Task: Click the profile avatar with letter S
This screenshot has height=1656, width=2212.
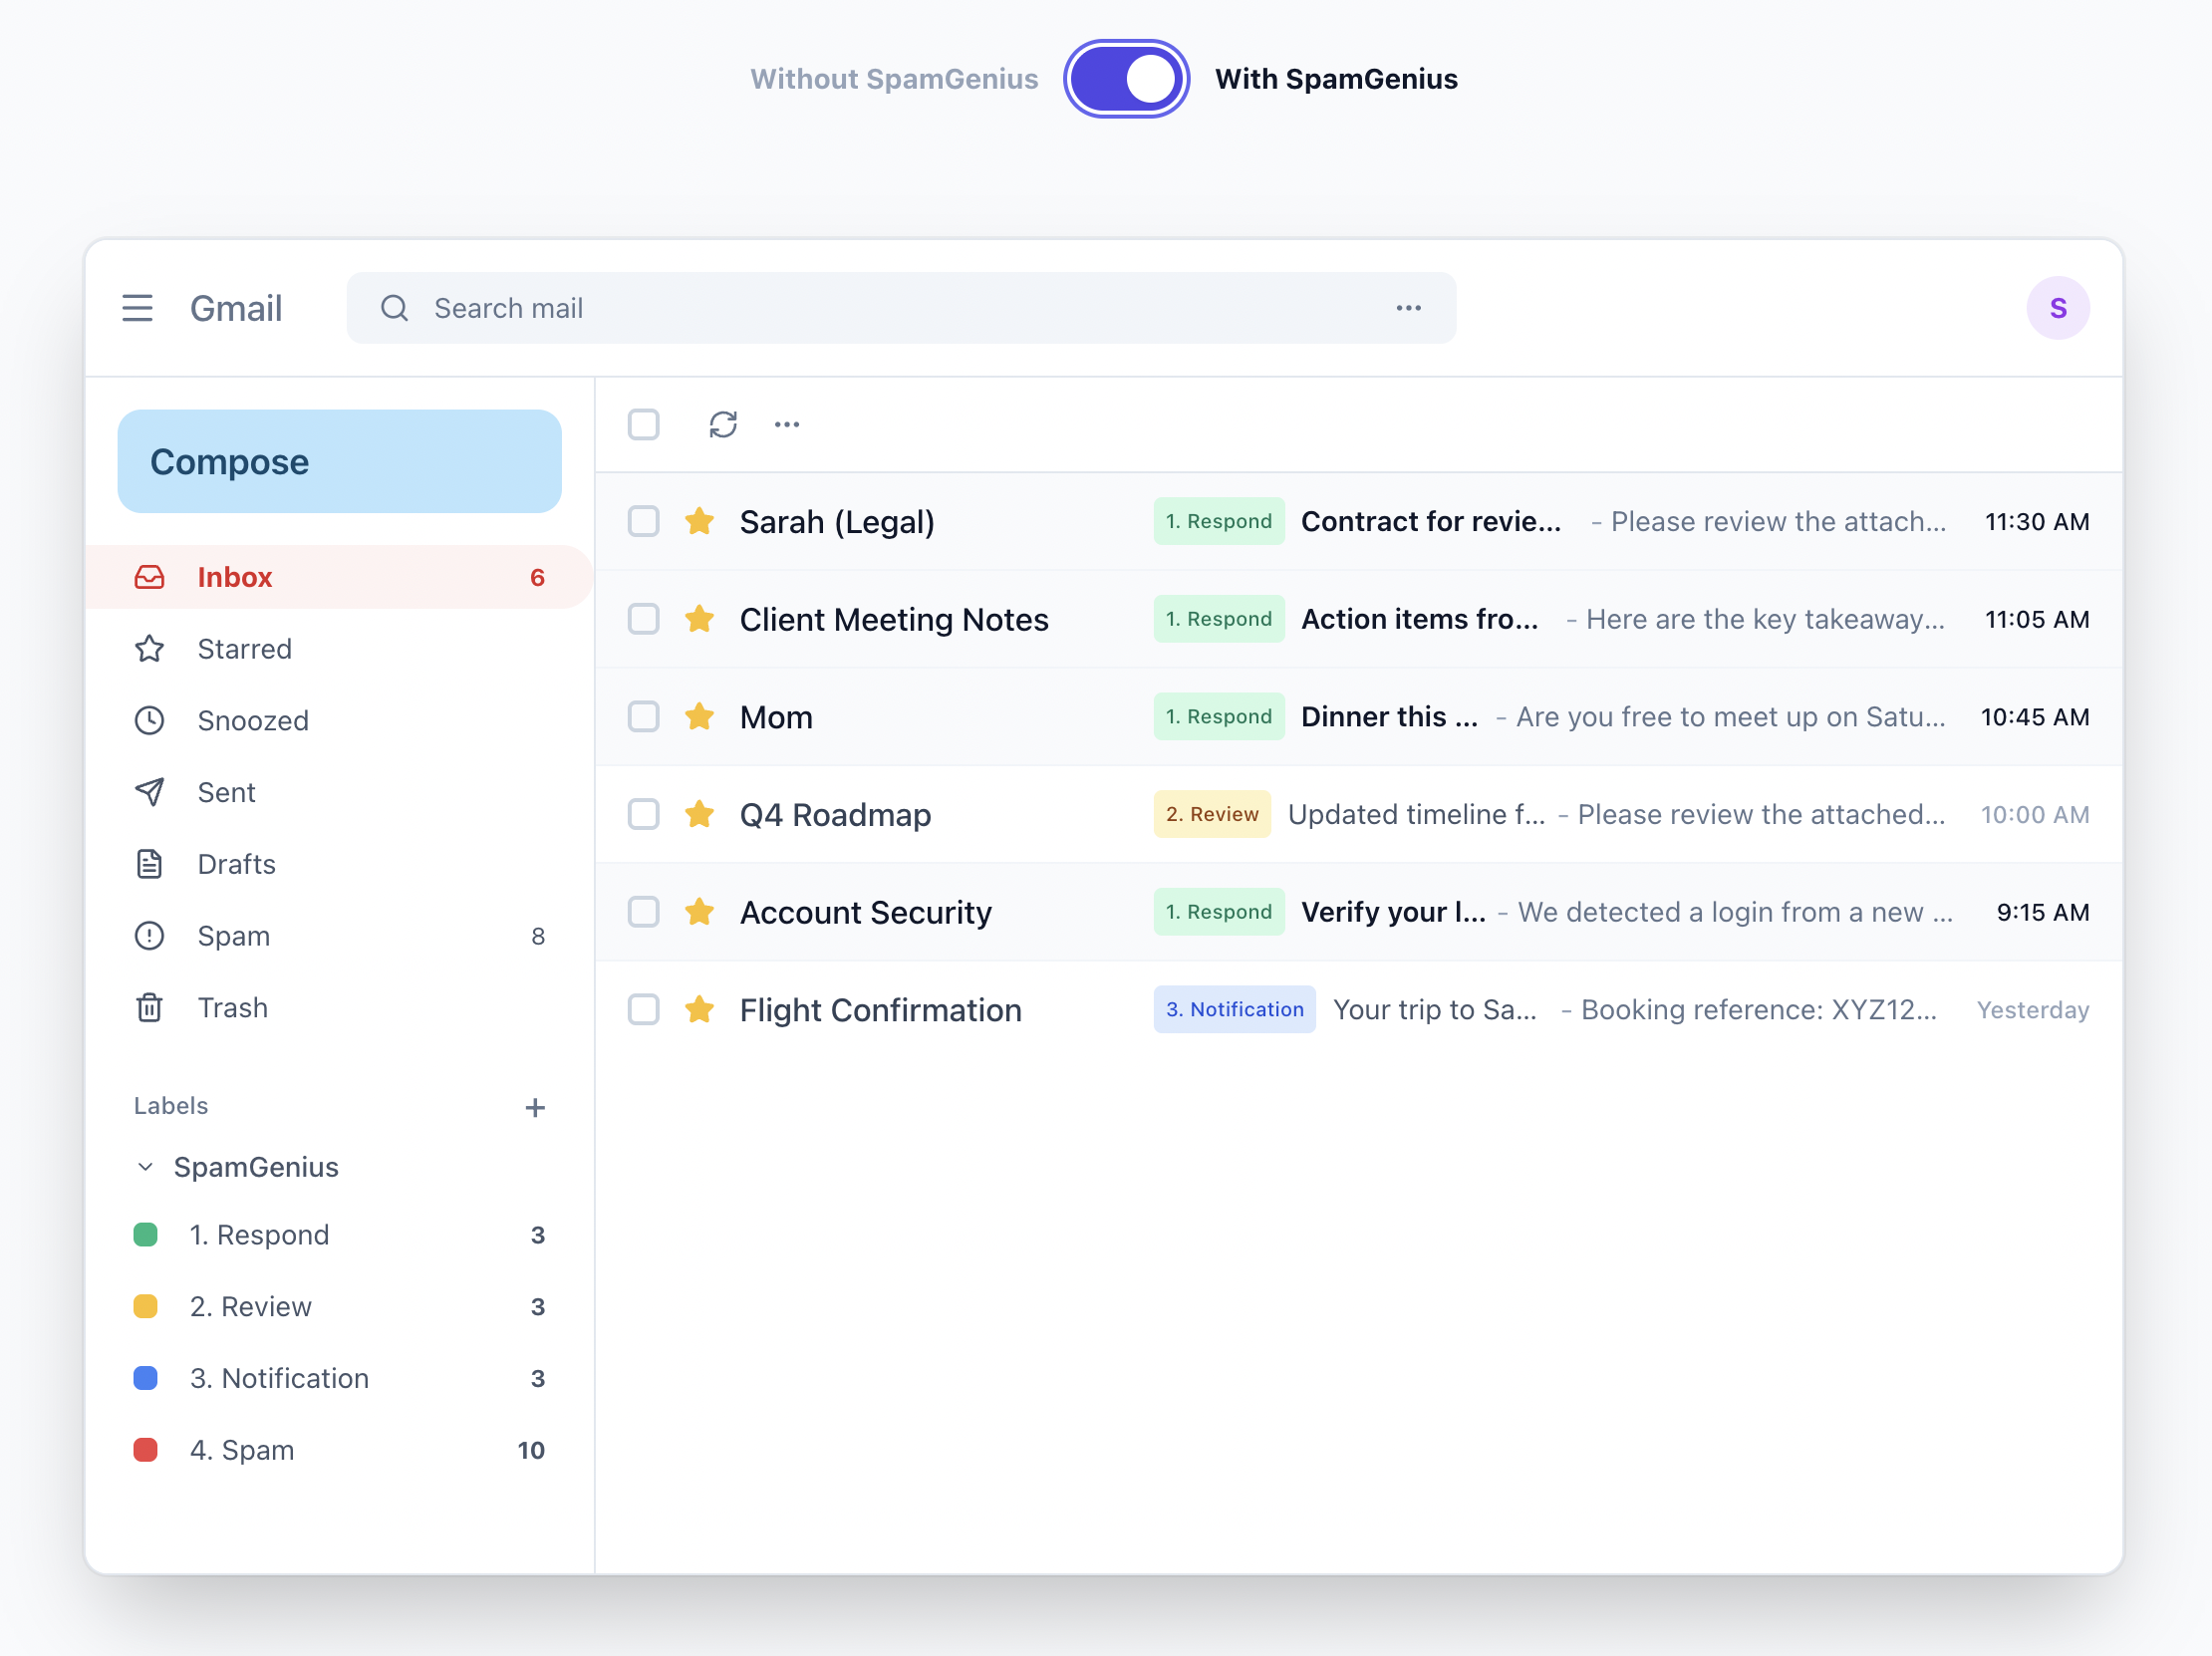Action: [2058, 308]
